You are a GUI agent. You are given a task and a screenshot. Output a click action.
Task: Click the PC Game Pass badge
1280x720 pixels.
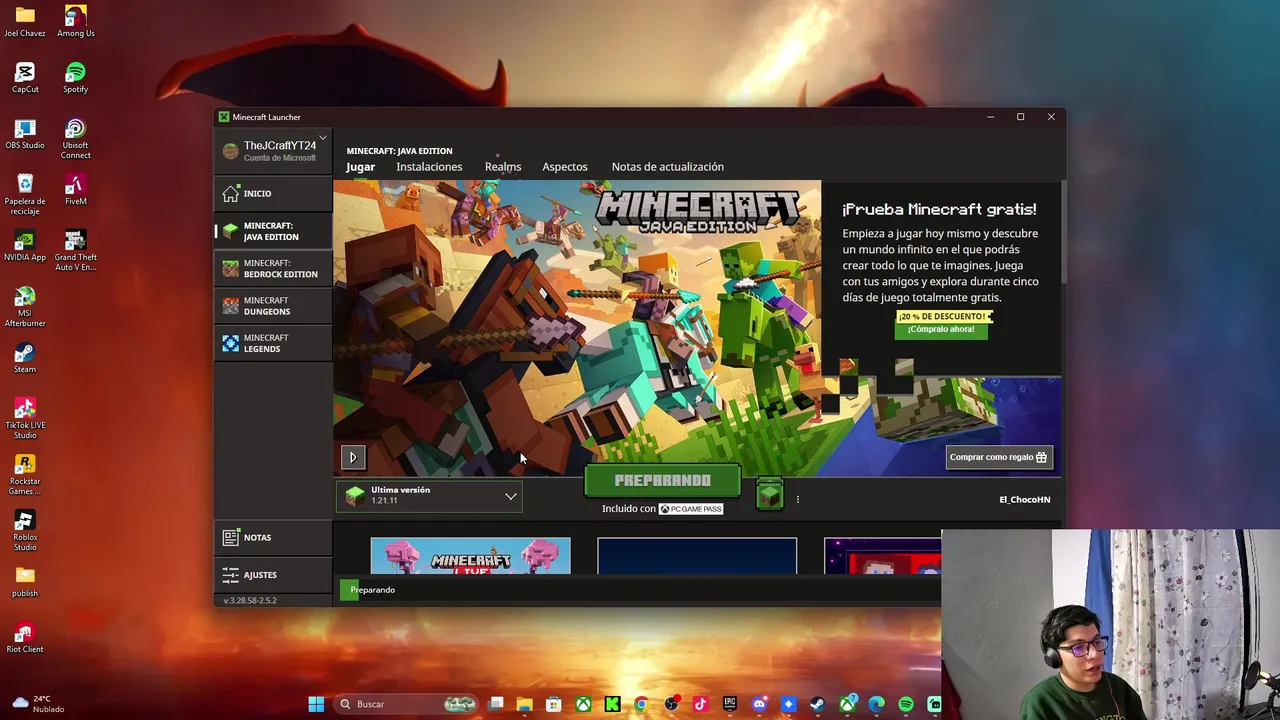[691, 509]
